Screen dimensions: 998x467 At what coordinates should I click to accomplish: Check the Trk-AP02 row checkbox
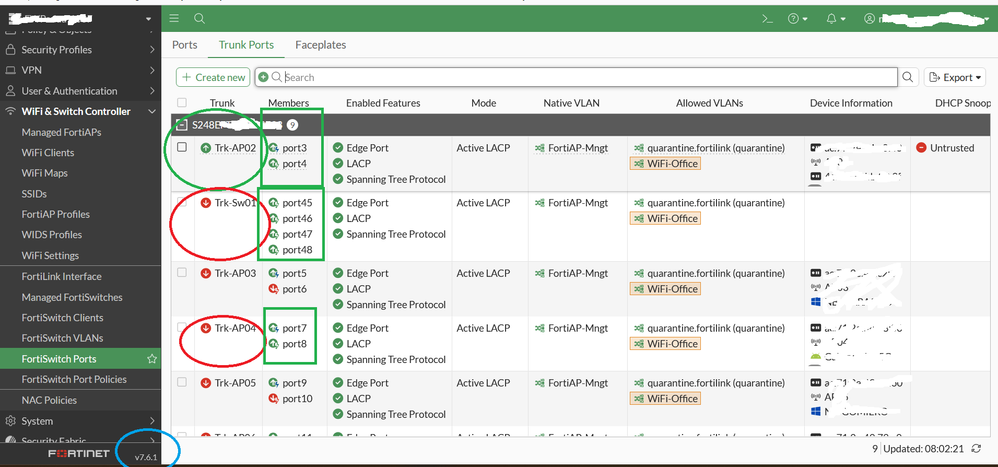[x=181, y=148]
